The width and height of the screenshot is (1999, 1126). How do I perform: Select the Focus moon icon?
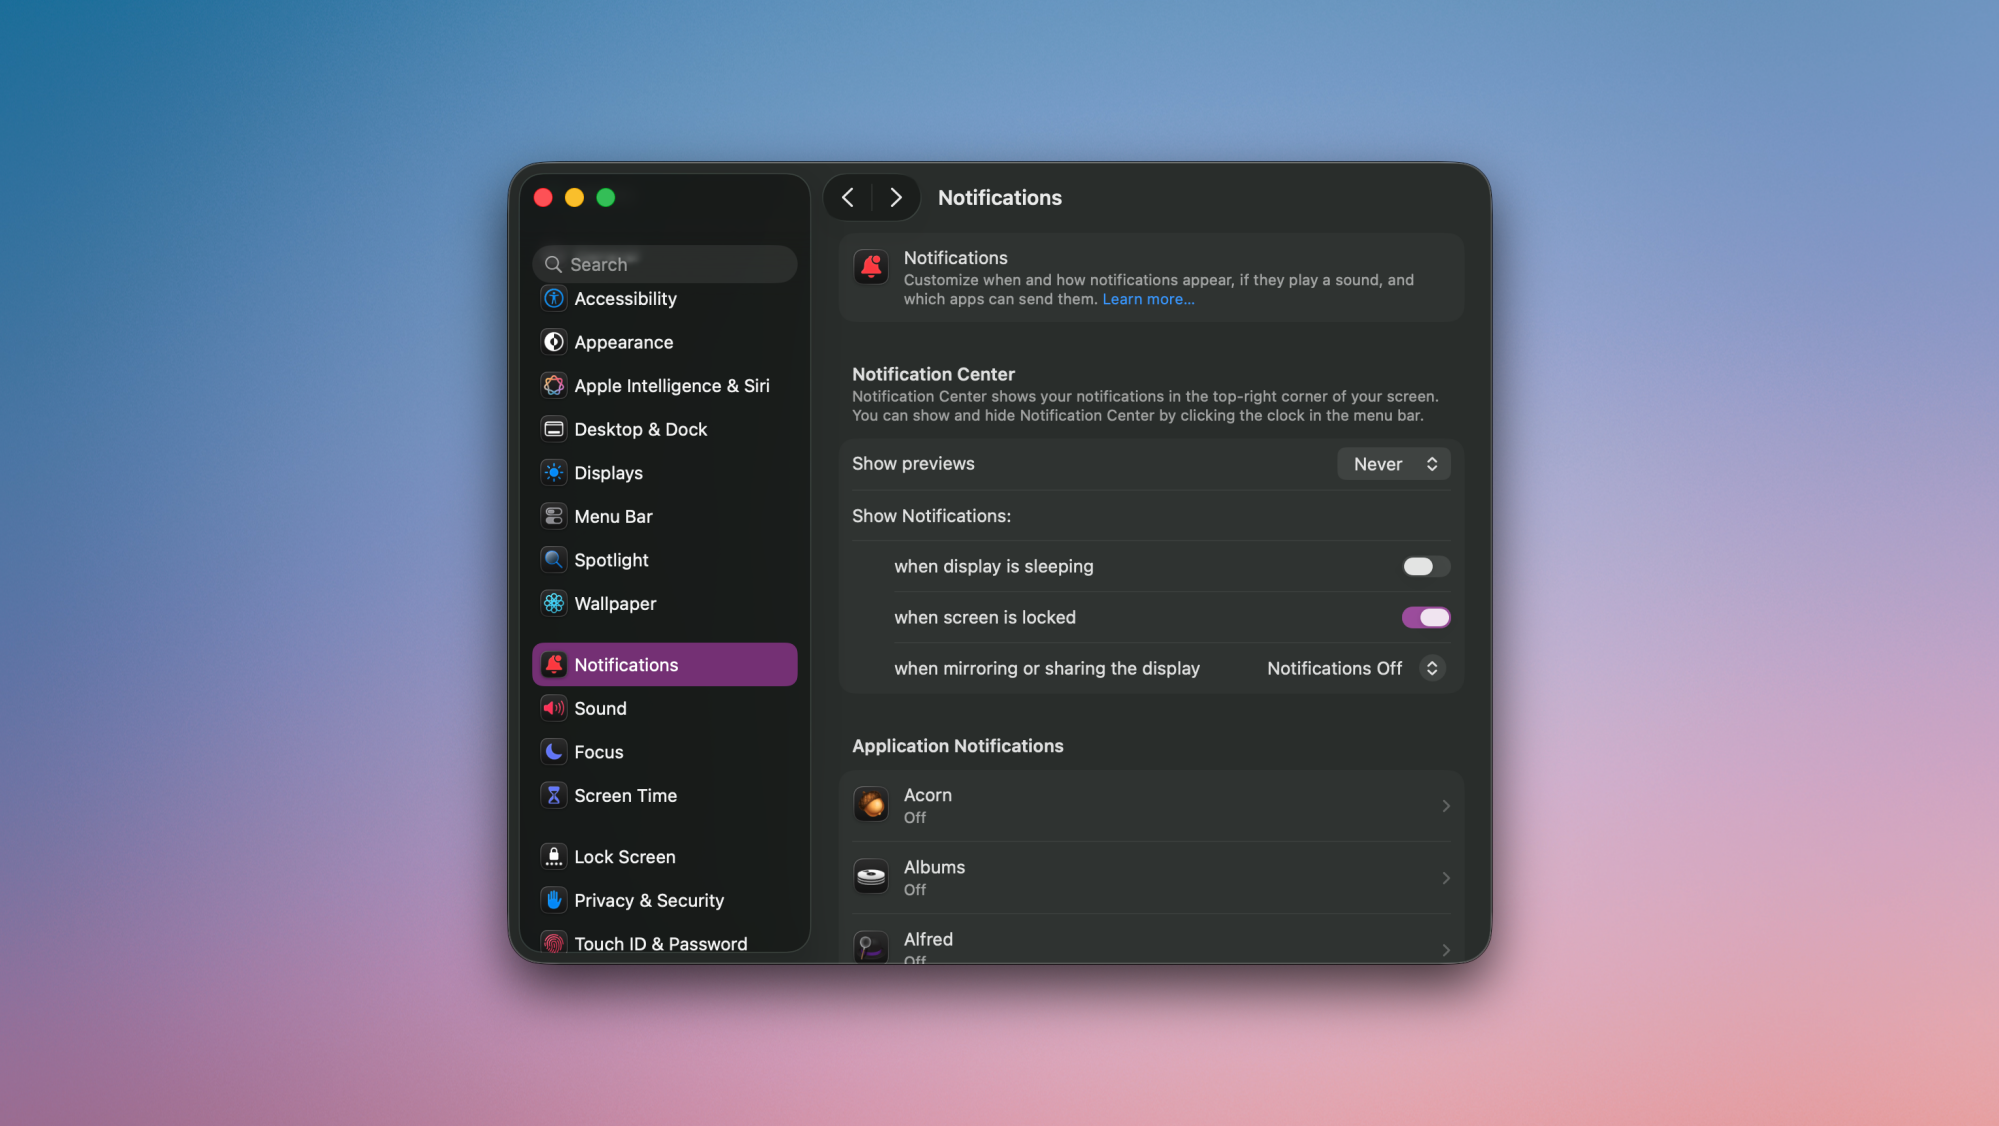(554, 751)
